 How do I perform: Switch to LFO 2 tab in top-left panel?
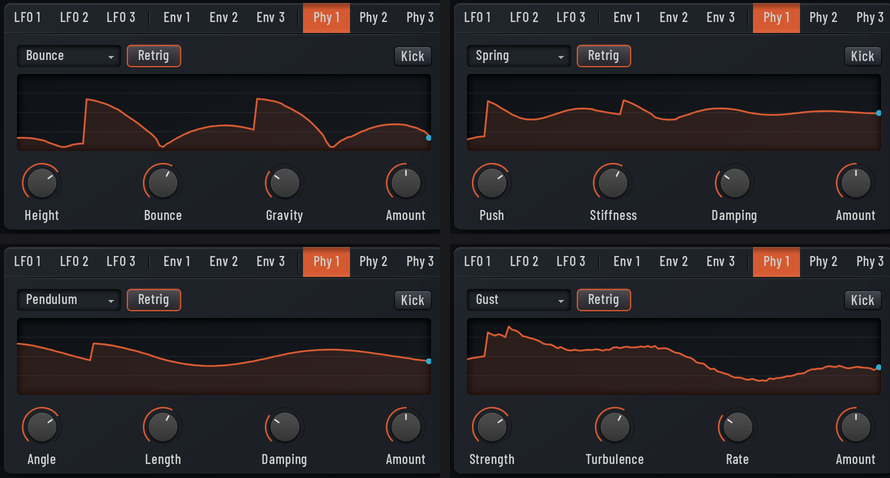(74, 18)
